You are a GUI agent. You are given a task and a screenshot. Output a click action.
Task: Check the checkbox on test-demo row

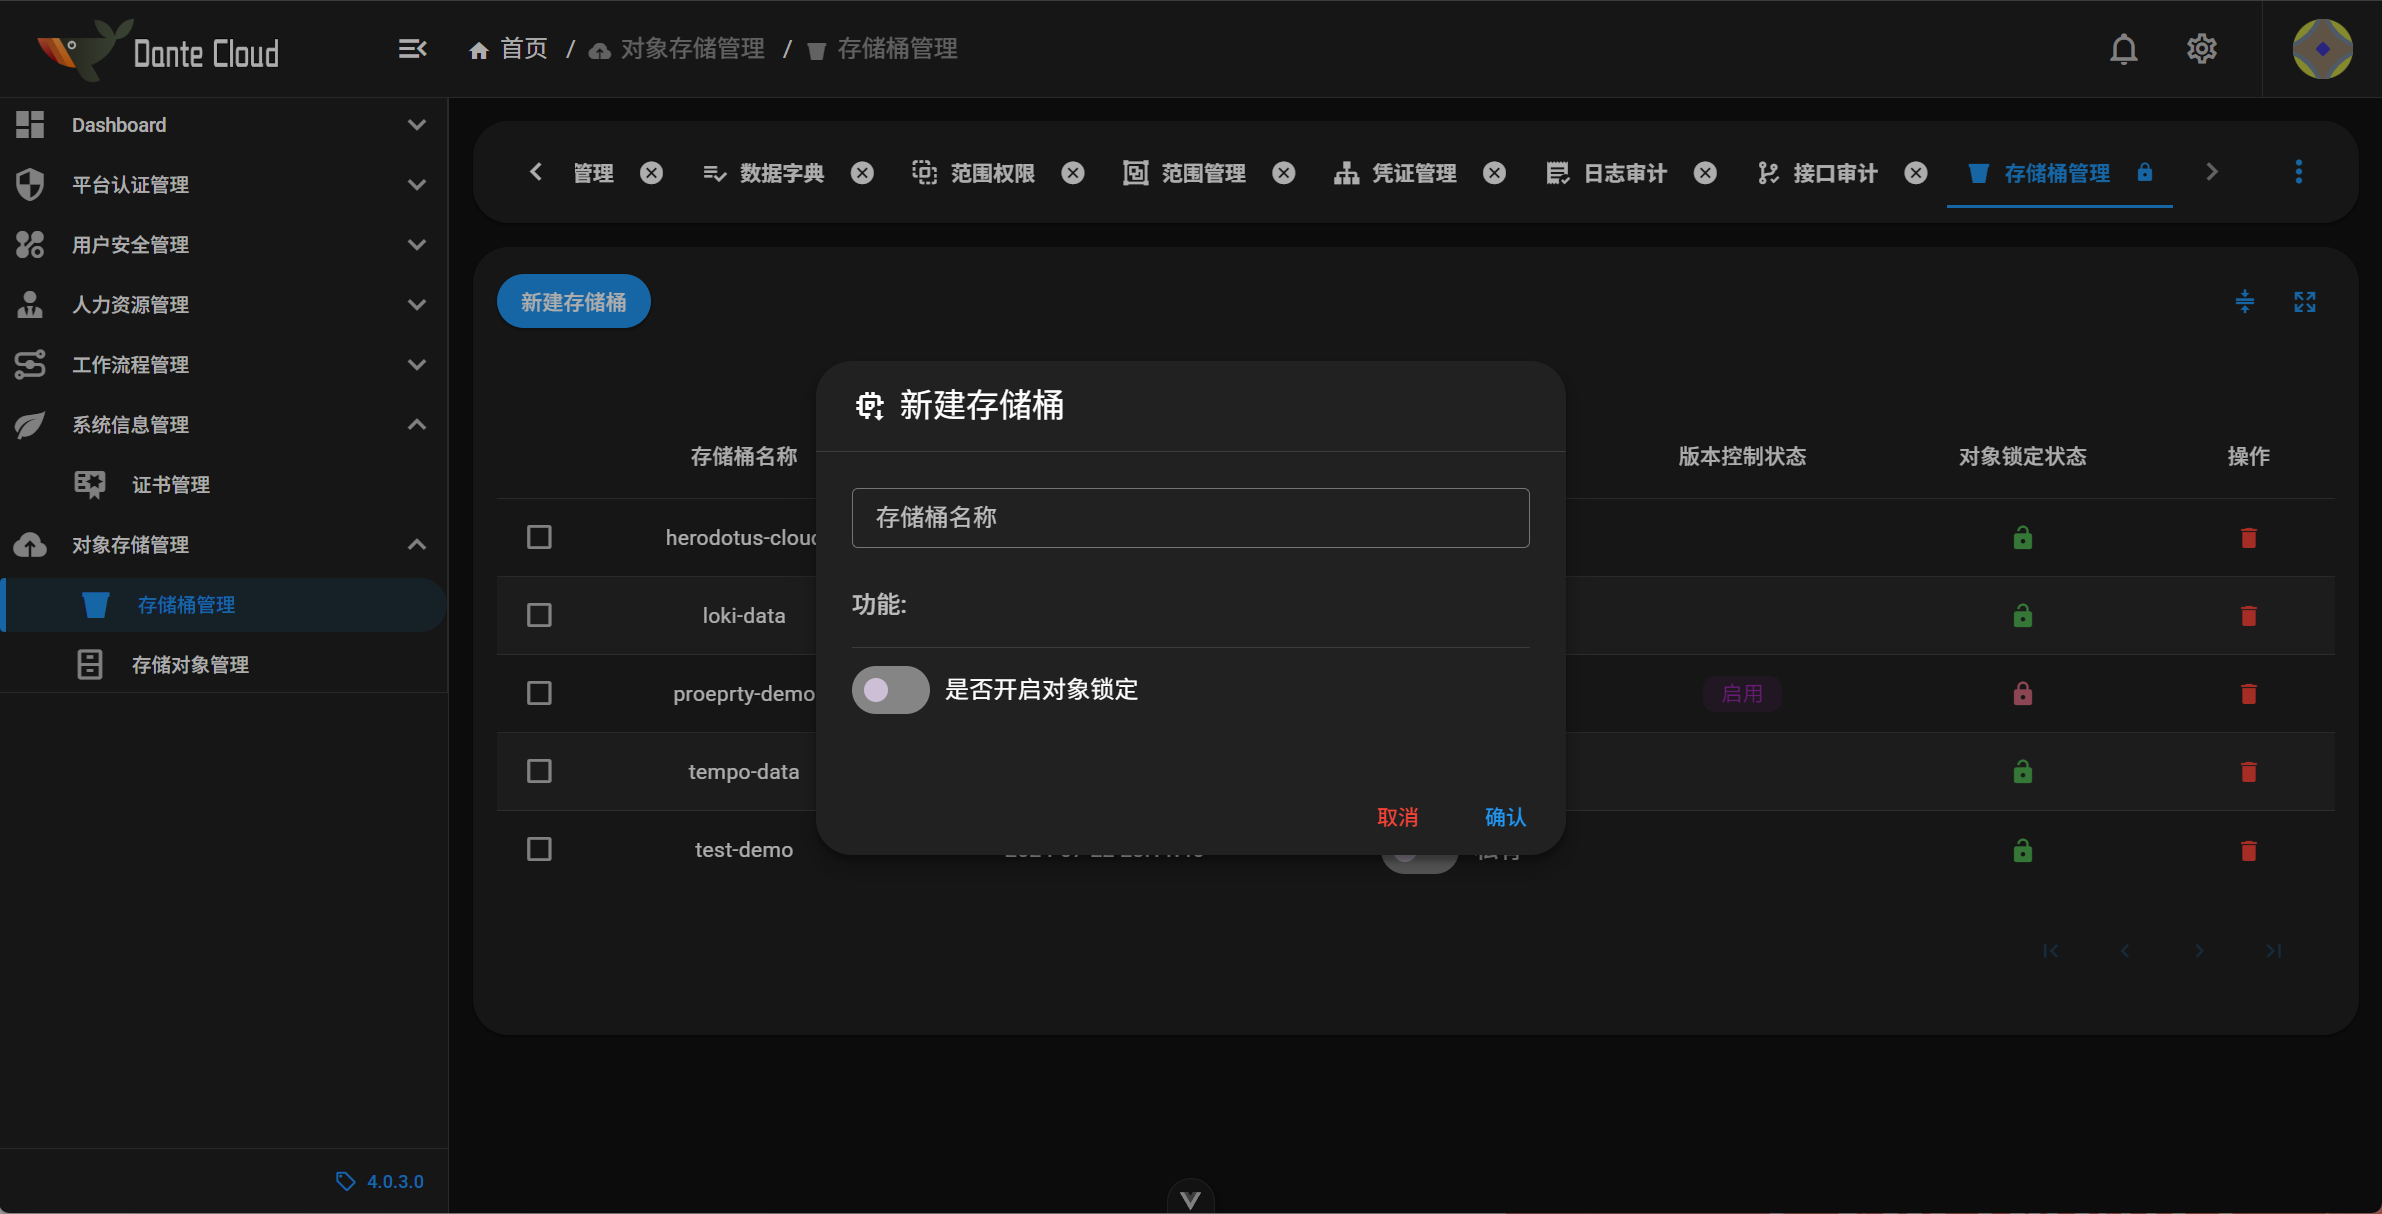[539, 849]
